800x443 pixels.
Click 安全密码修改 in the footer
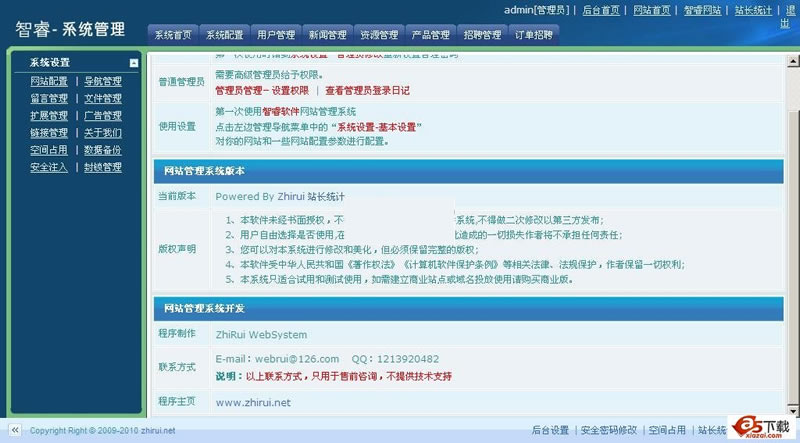pyautogui.click(x=610, y=431)
